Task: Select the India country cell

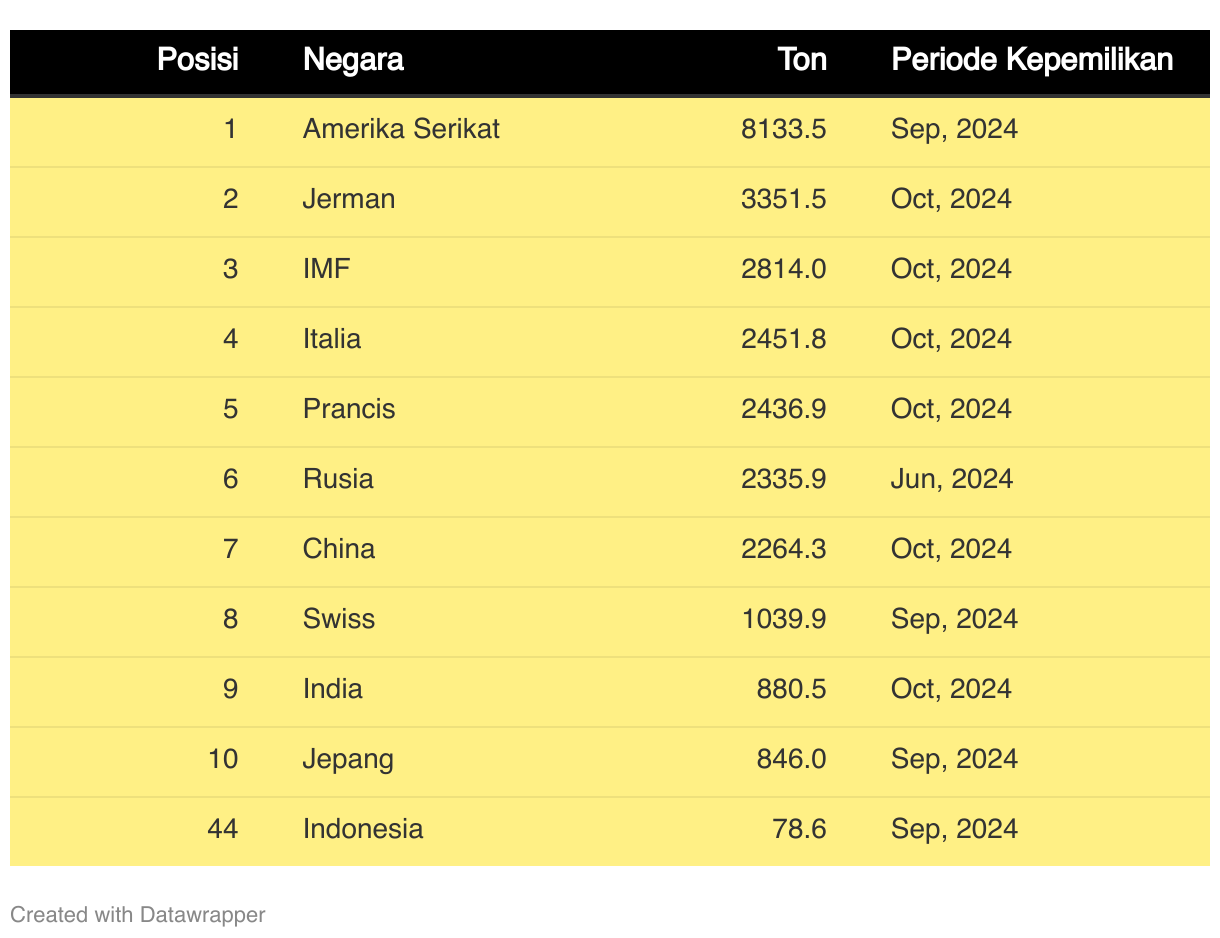Action: (332, 689)
